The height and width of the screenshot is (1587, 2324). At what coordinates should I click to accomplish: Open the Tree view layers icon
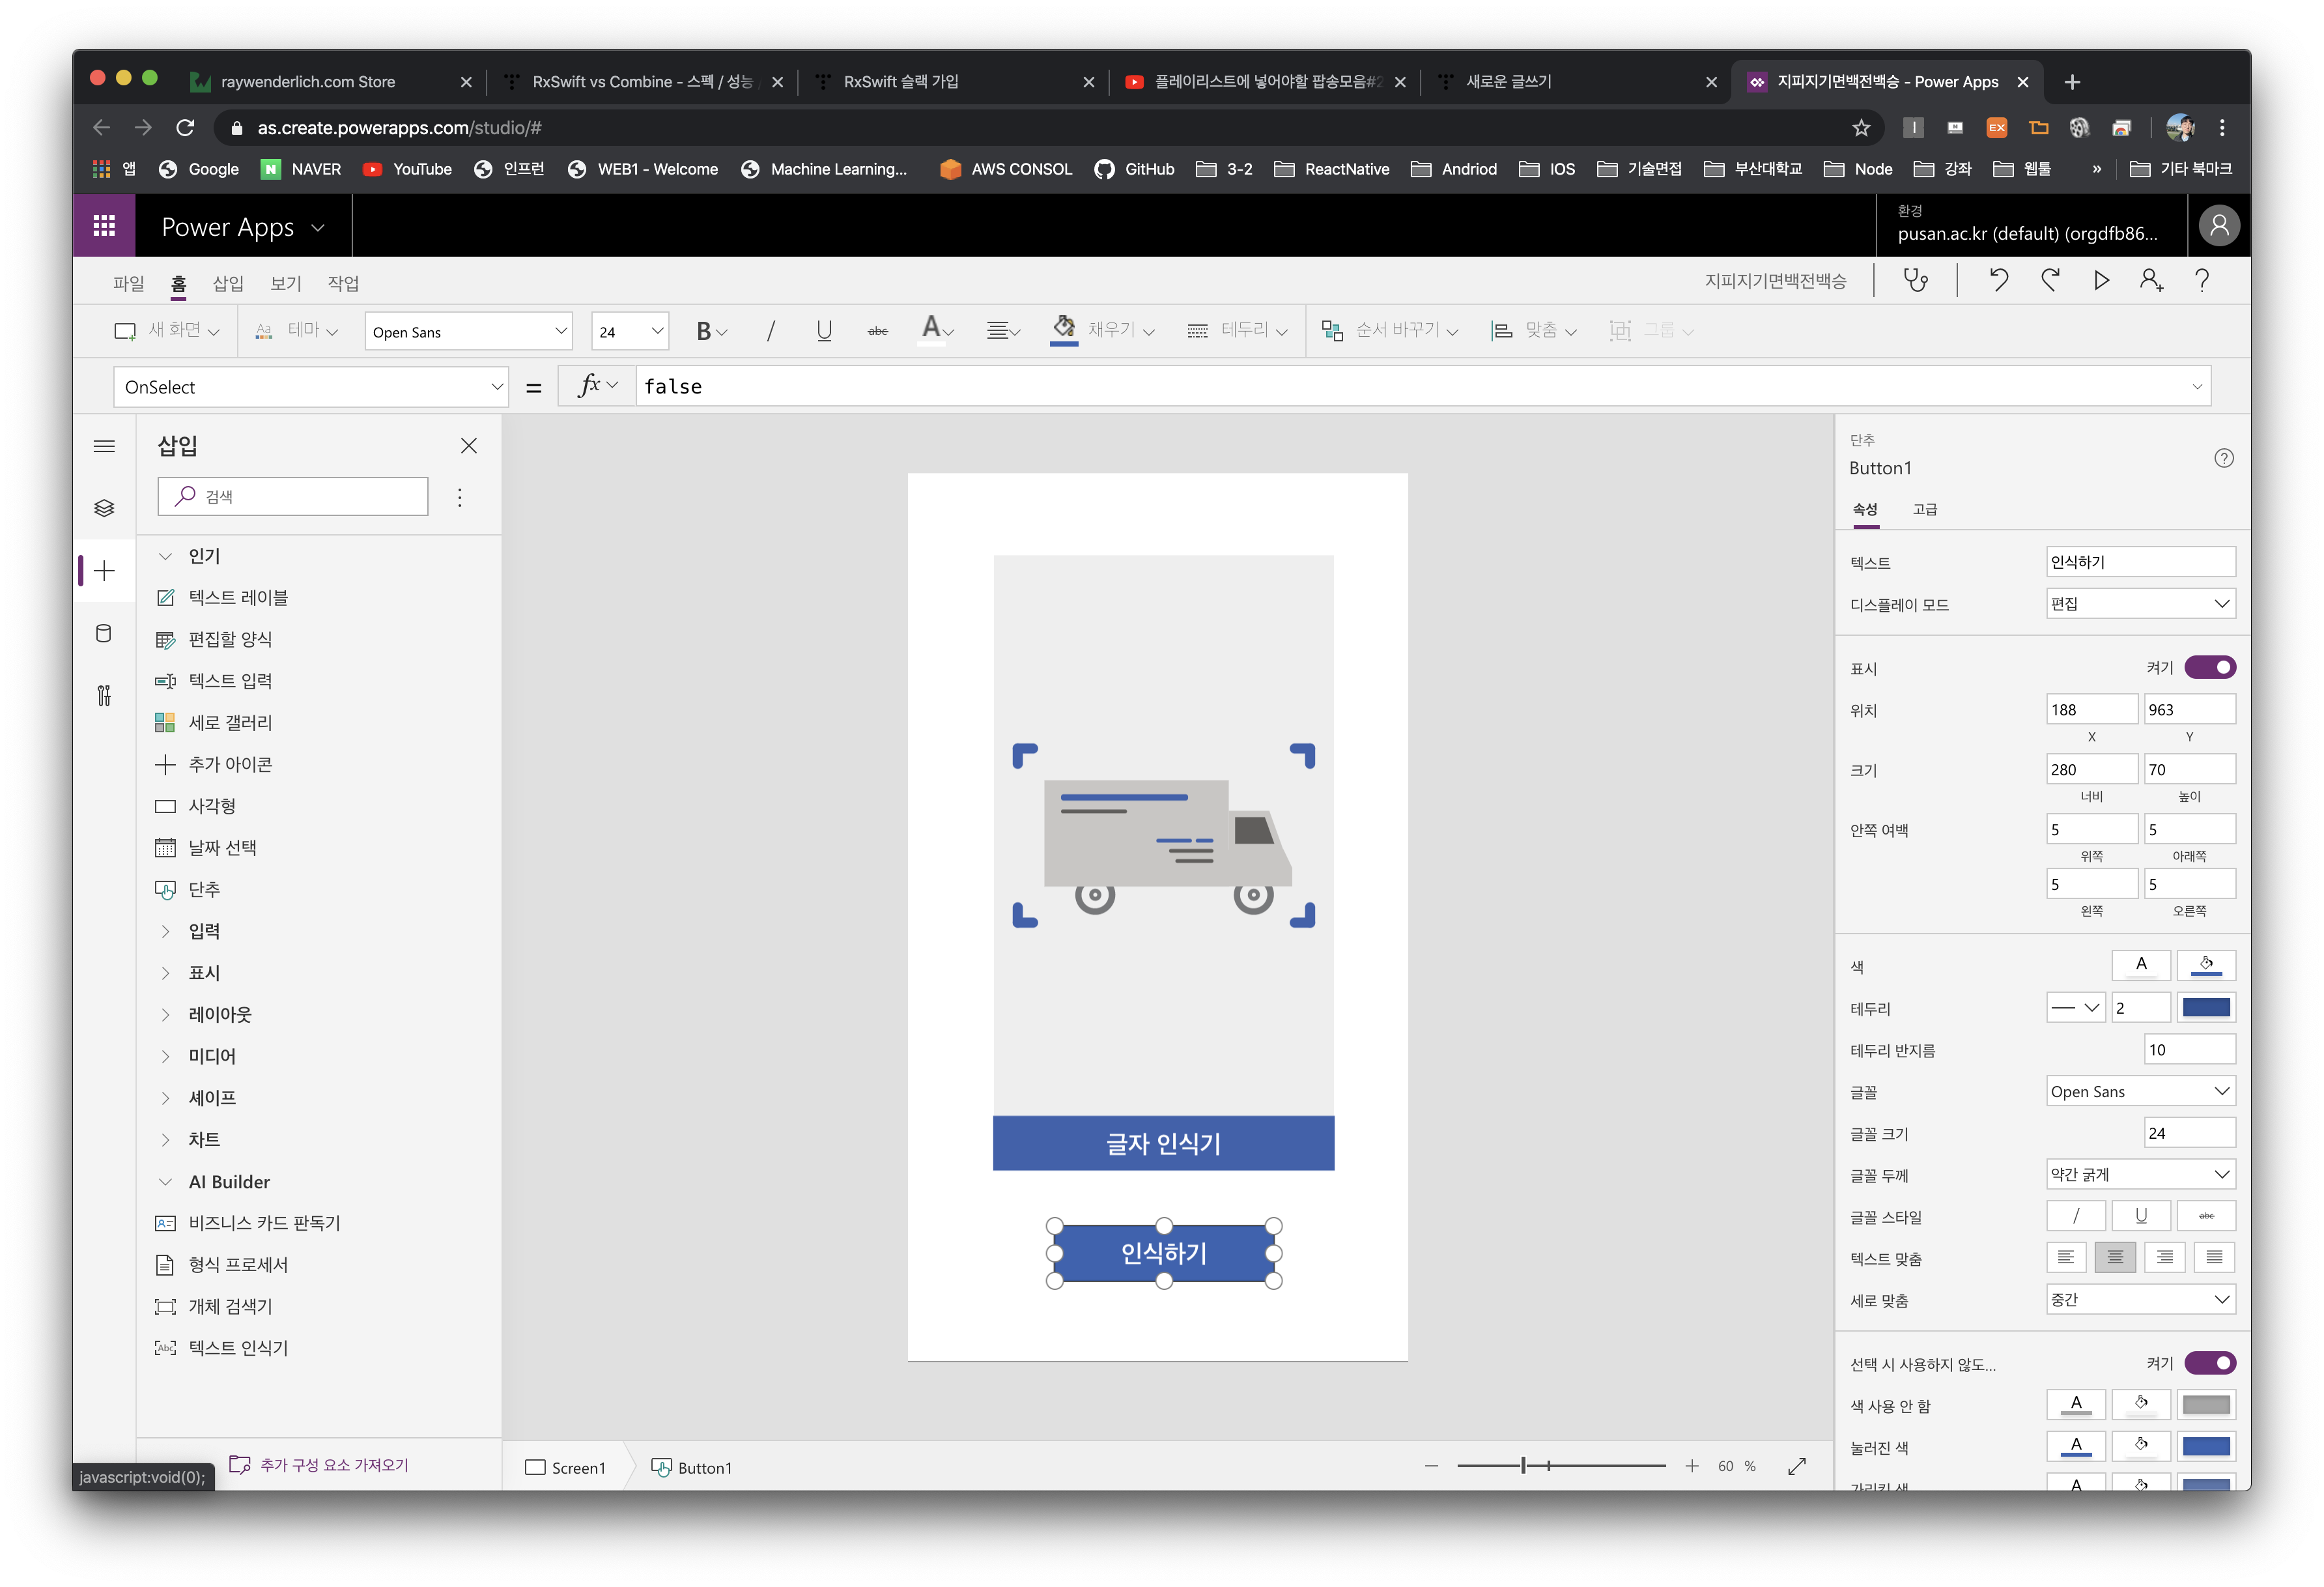coord(104,508)
